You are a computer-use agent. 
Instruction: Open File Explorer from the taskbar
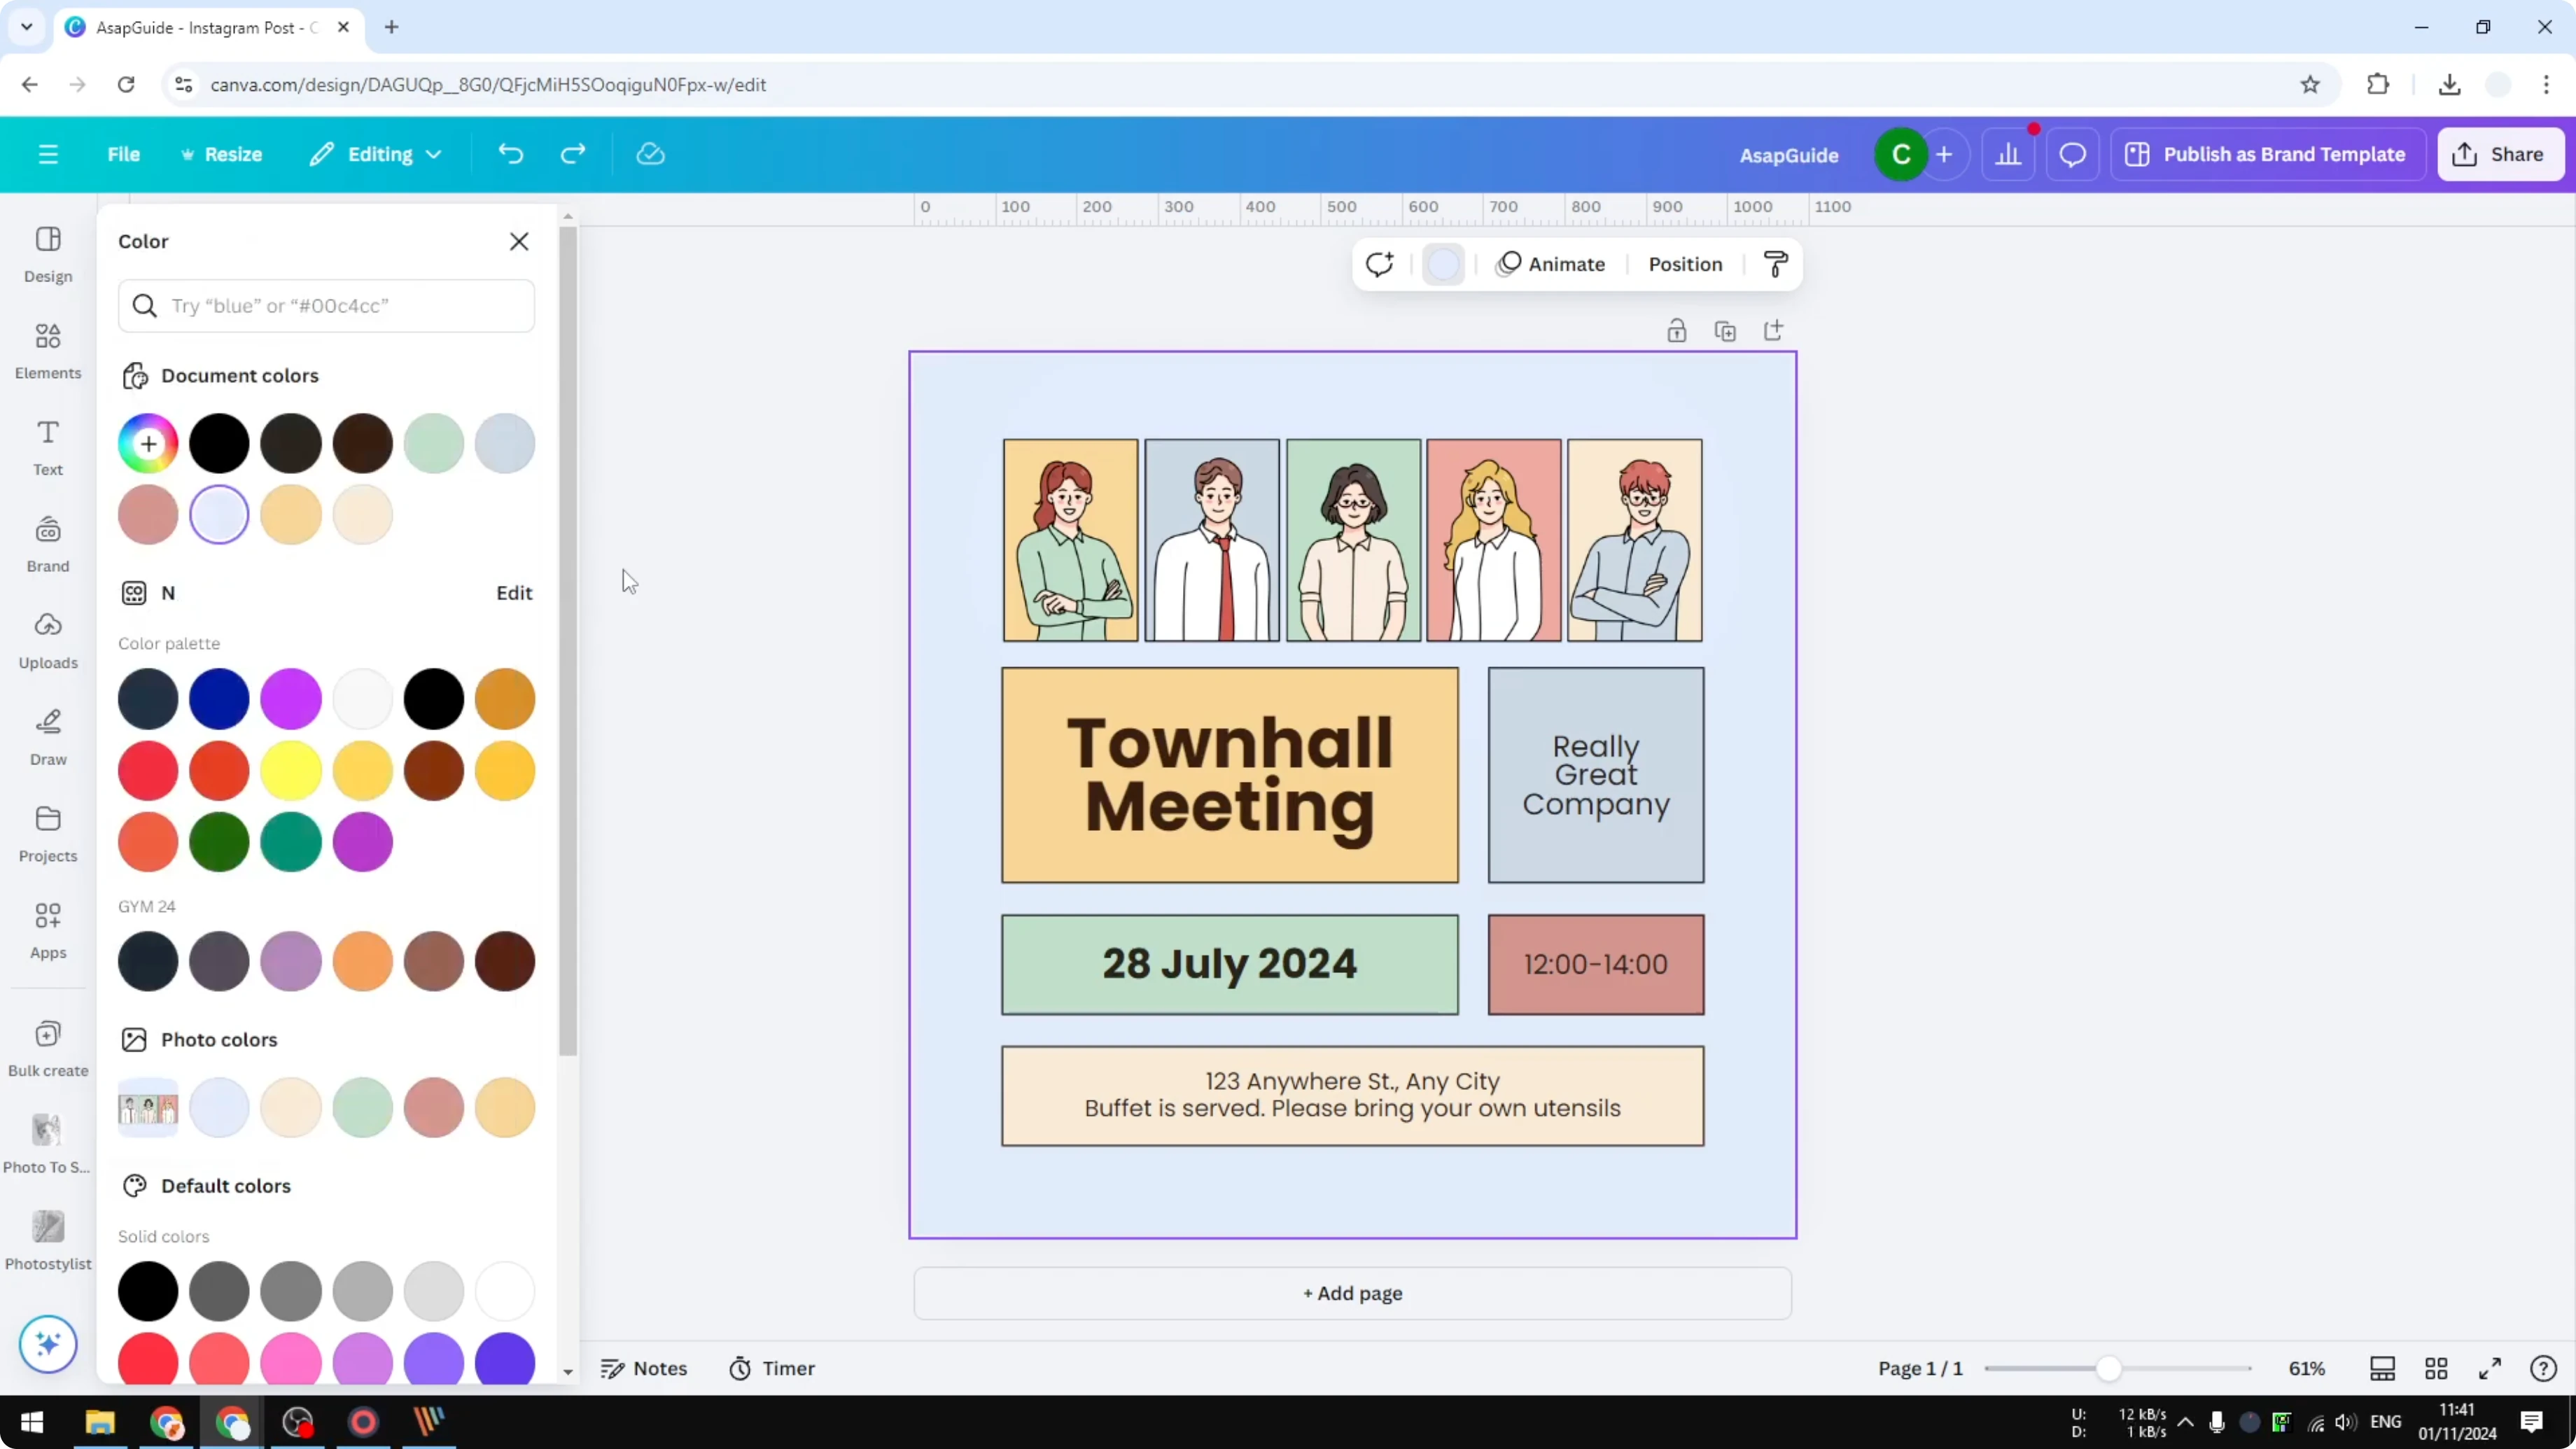tap(100, 1421)
